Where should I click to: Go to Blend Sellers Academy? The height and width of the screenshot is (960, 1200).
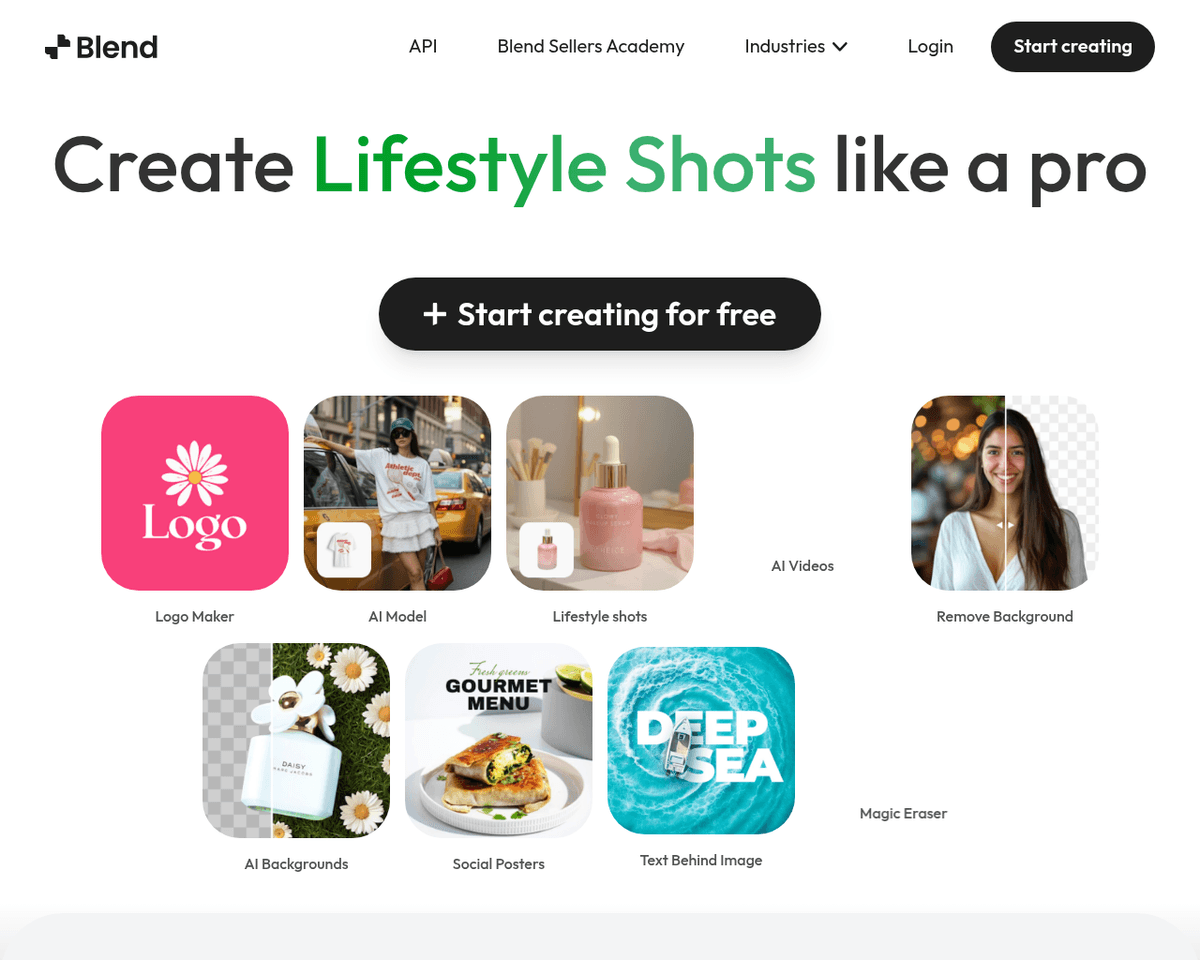pyautogui.click(x=591, y=47)
